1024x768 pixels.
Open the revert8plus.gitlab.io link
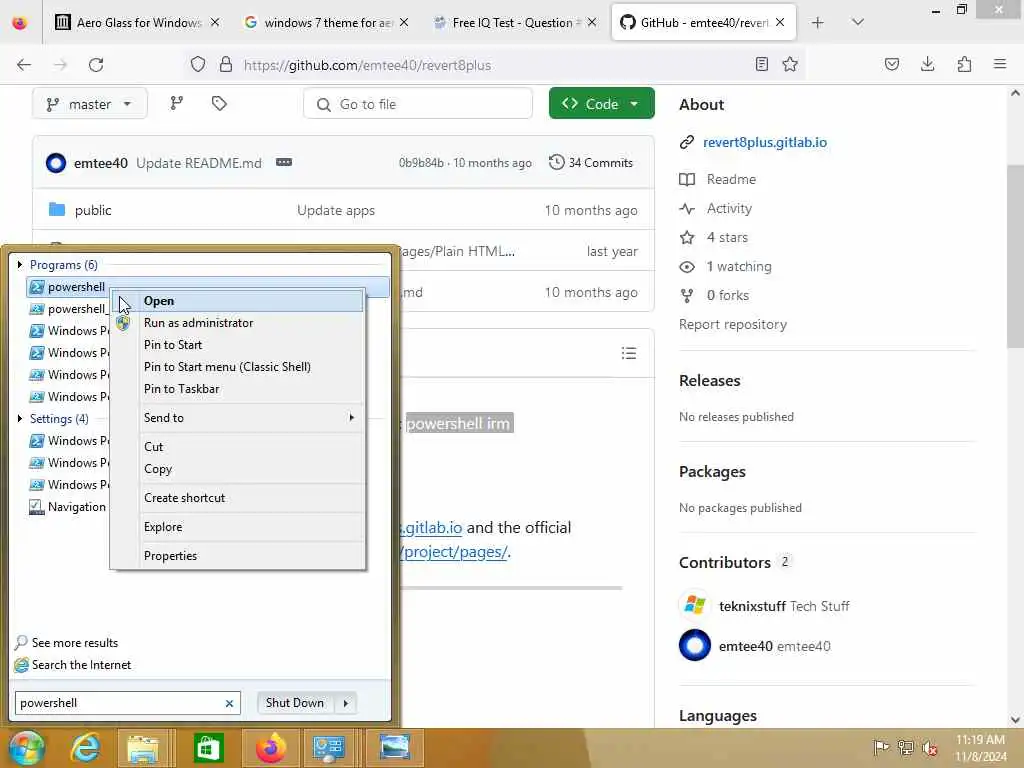[x=765, y=142]
